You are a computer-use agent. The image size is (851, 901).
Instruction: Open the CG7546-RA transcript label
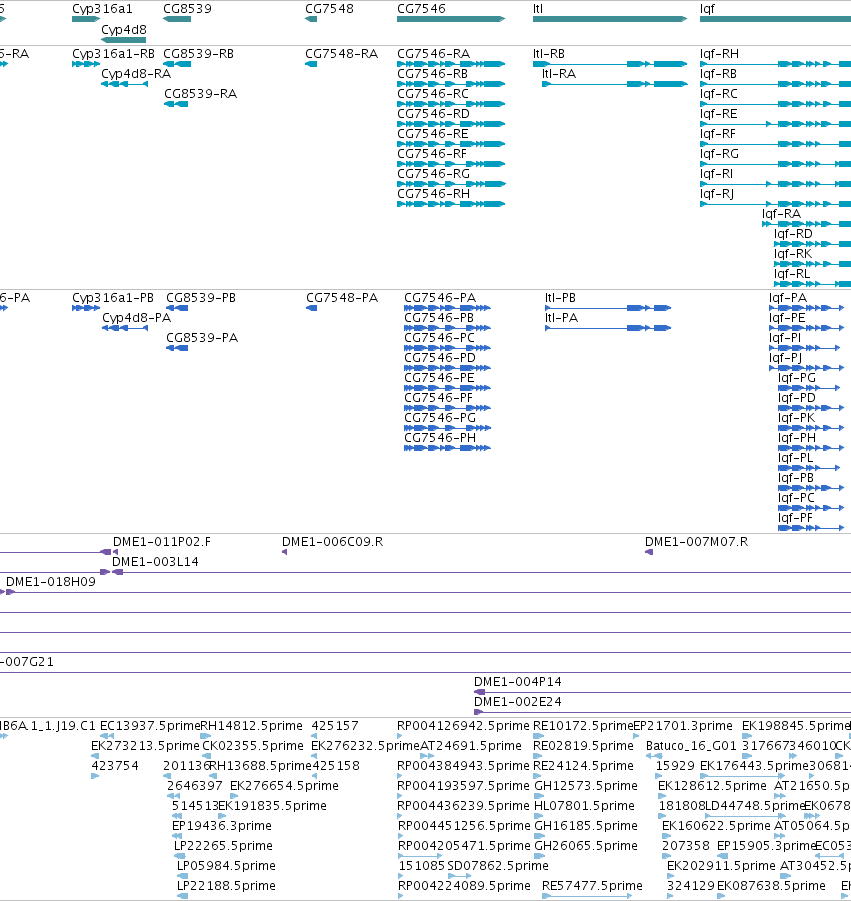click(433, 54)
